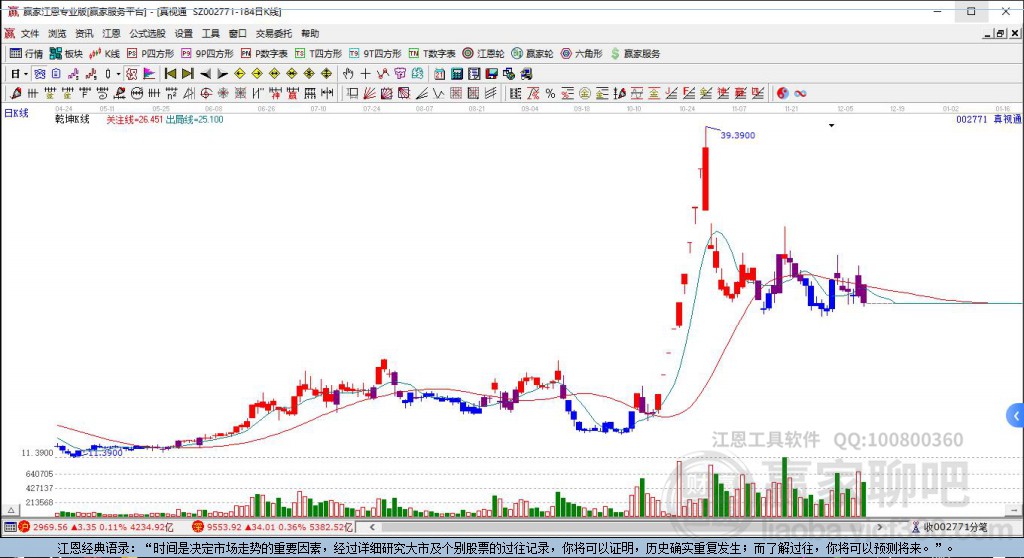This screenshot has height=558, width=1024.
Task: Click the yellow diamond right-arrow icon
Action: pos(257,74)
